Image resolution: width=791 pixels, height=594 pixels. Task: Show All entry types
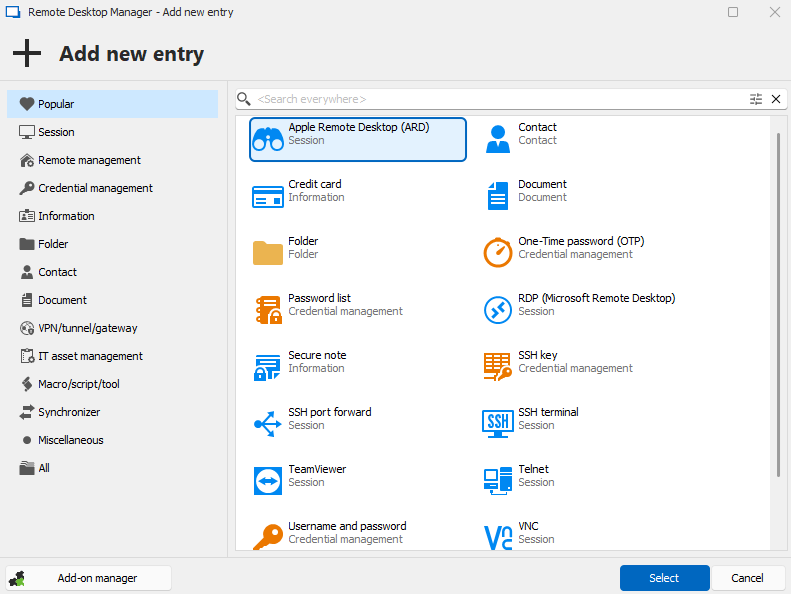[x=112, y=468]
